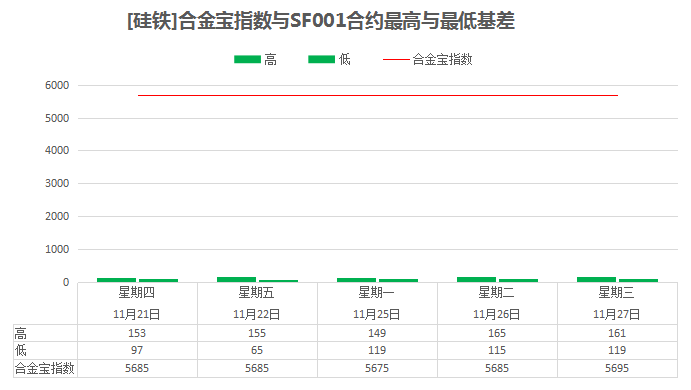Select the 低 bar for 11月27日
This screenshot has width=691, height=390.
coord(639,280)
